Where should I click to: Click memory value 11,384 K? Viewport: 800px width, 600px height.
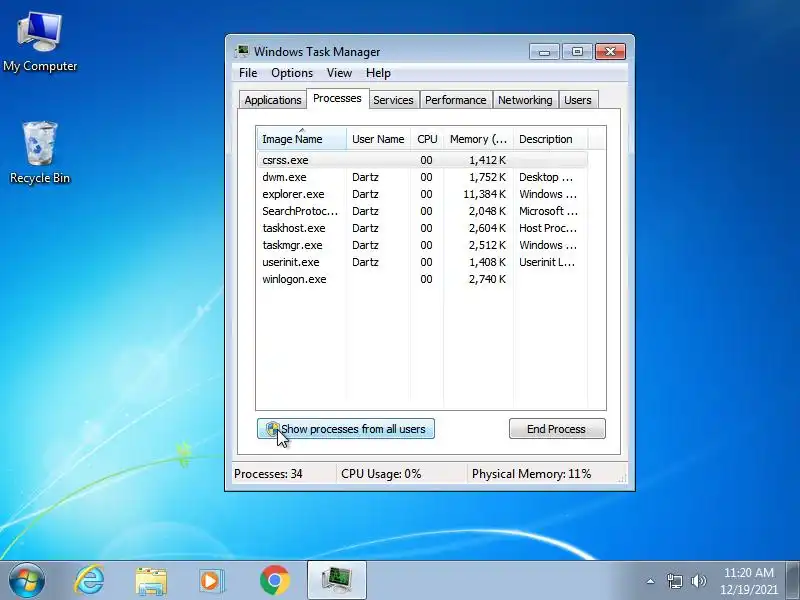click(x=485, y=194)
